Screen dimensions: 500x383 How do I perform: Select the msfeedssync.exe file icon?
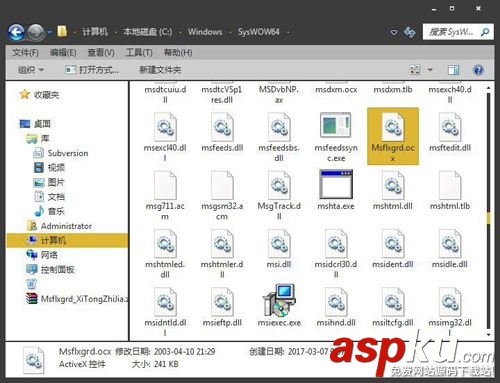coord(336,125)
